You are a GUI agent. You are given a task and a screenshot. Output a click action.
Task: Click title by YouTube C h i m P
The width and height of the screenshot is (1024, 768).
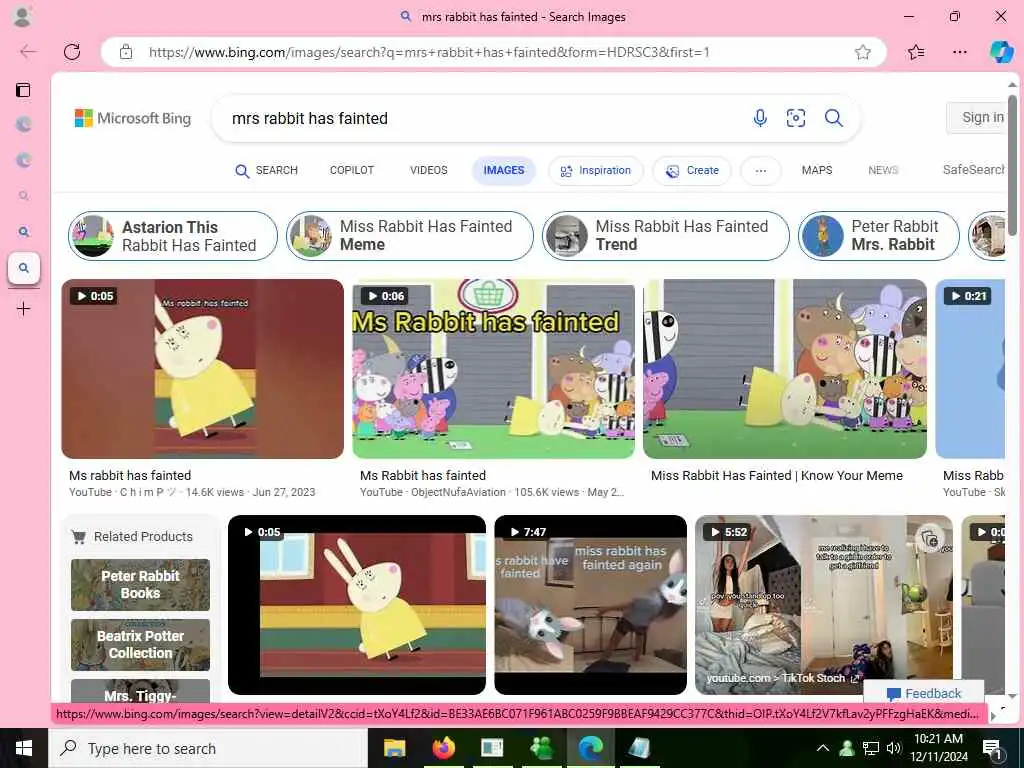(x=131, y=475)
